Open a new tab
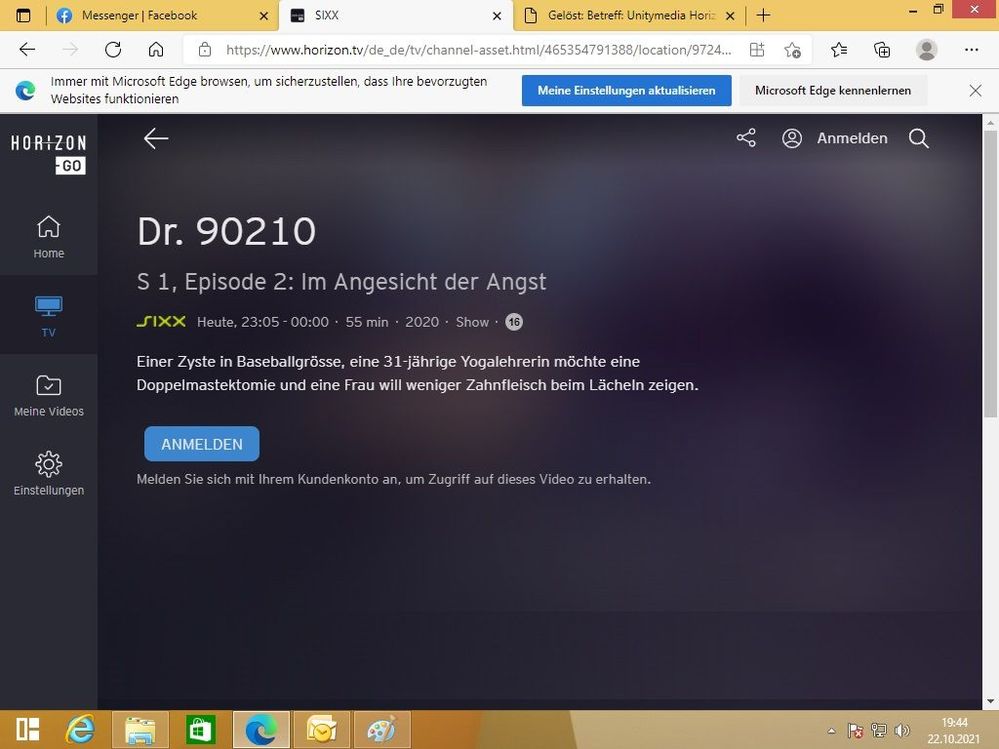The width and height of the screenshot is (999, 749). tap(763, 15)
